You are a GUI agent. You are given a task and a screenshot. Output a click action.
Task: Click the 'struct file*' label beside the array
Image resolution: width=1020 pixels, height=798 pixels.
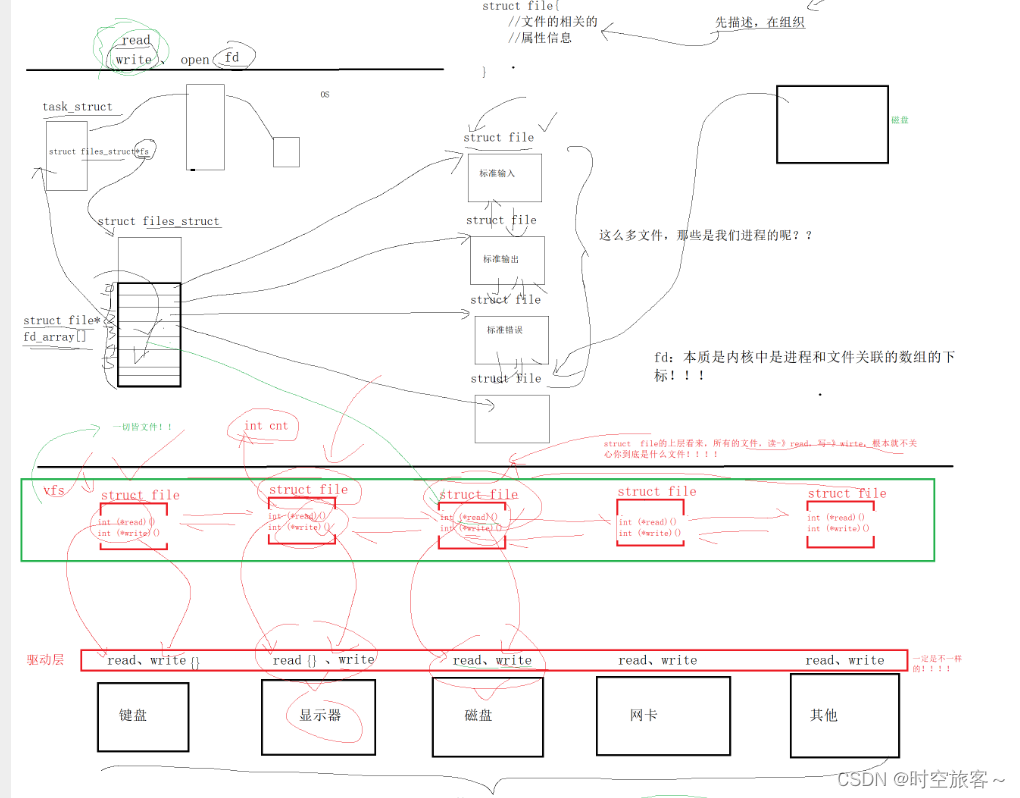click(x=62, y=321)
